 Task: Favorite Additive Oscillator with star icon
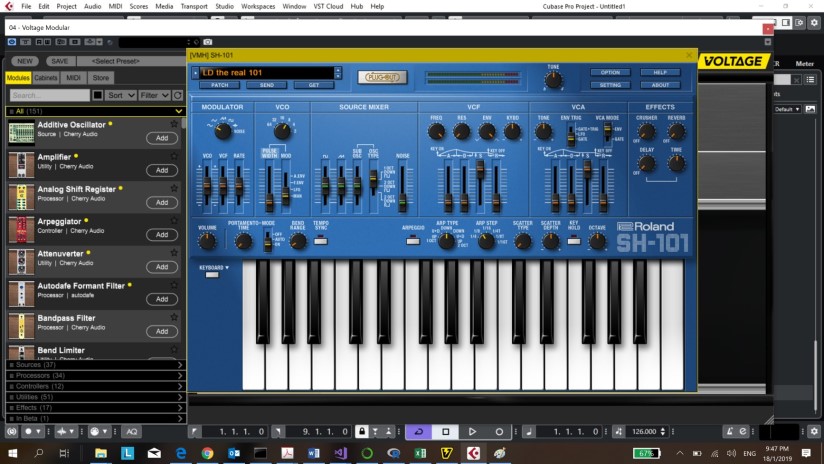tap(174, 124)
